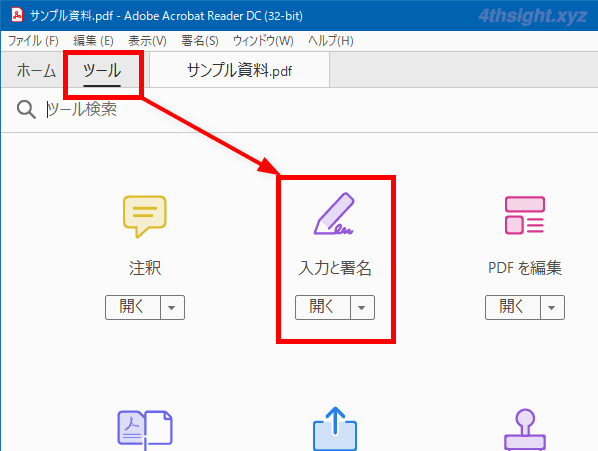Open the PDF を編集 tool with 開く button

tap(513, 307)
